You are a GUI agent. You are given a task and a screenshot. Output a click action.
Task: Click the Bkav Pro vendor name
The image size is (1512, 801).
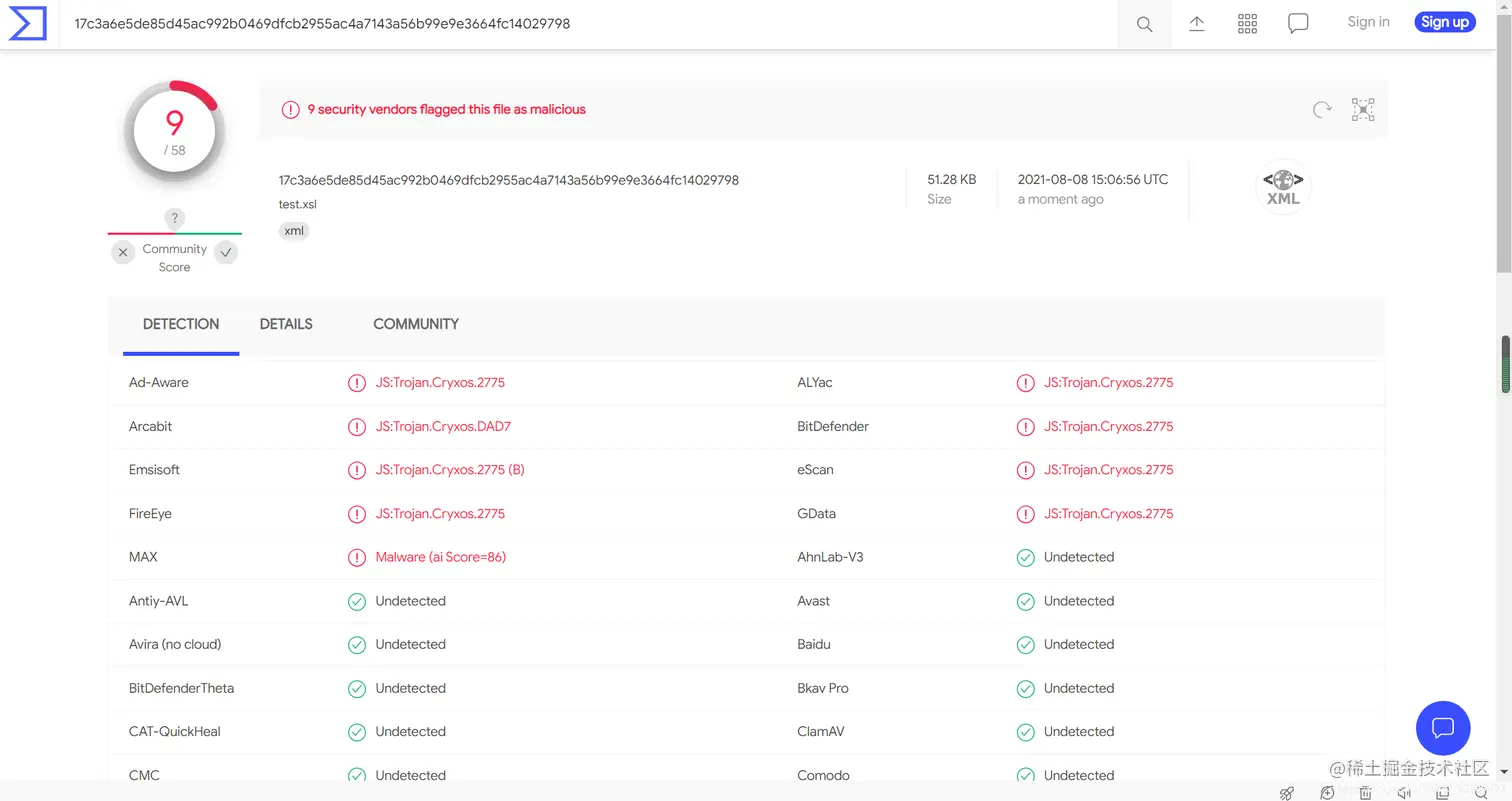[x=823, y=688]
